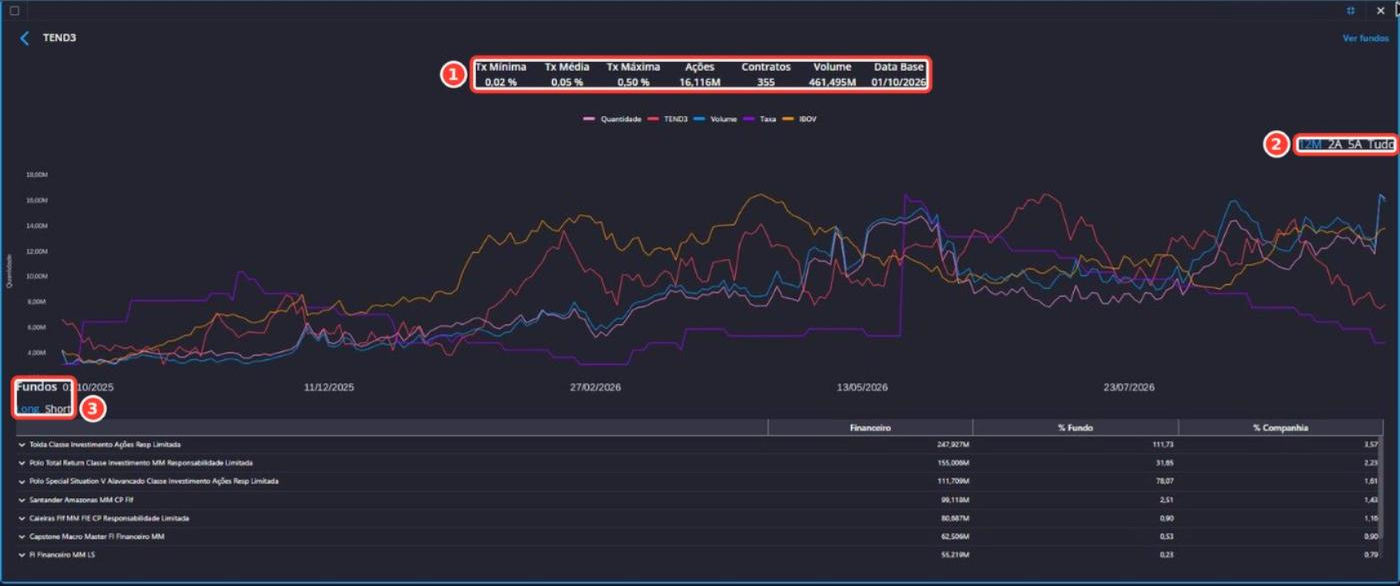1400x586 pixels.
Task: Click the Contratos value 355
Action: tap(765, 82)
